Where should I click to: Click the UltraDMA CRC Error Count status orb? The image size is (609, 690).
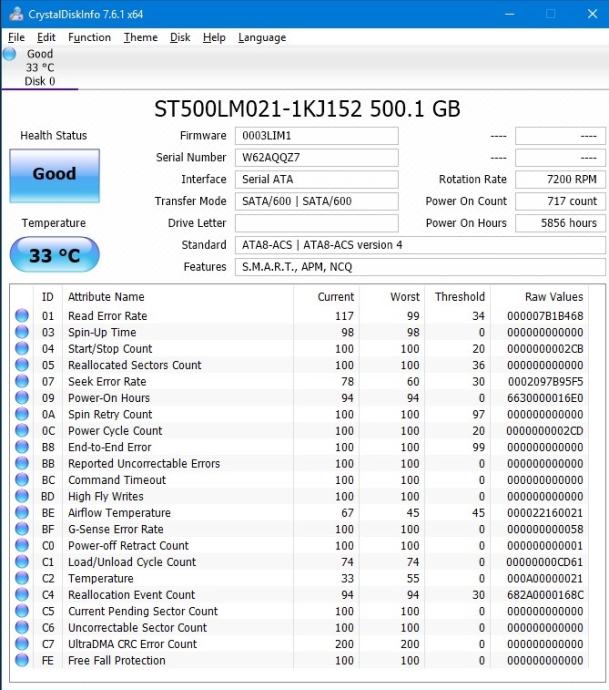tap(22, 643)
